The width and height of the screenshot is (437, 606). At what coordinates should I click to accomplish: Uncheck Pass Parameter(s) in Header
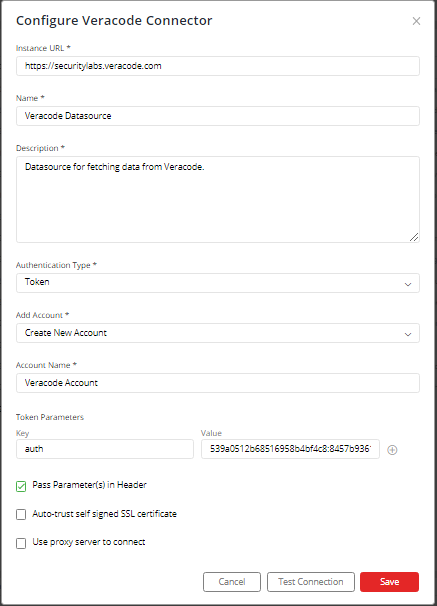point(21,486)
